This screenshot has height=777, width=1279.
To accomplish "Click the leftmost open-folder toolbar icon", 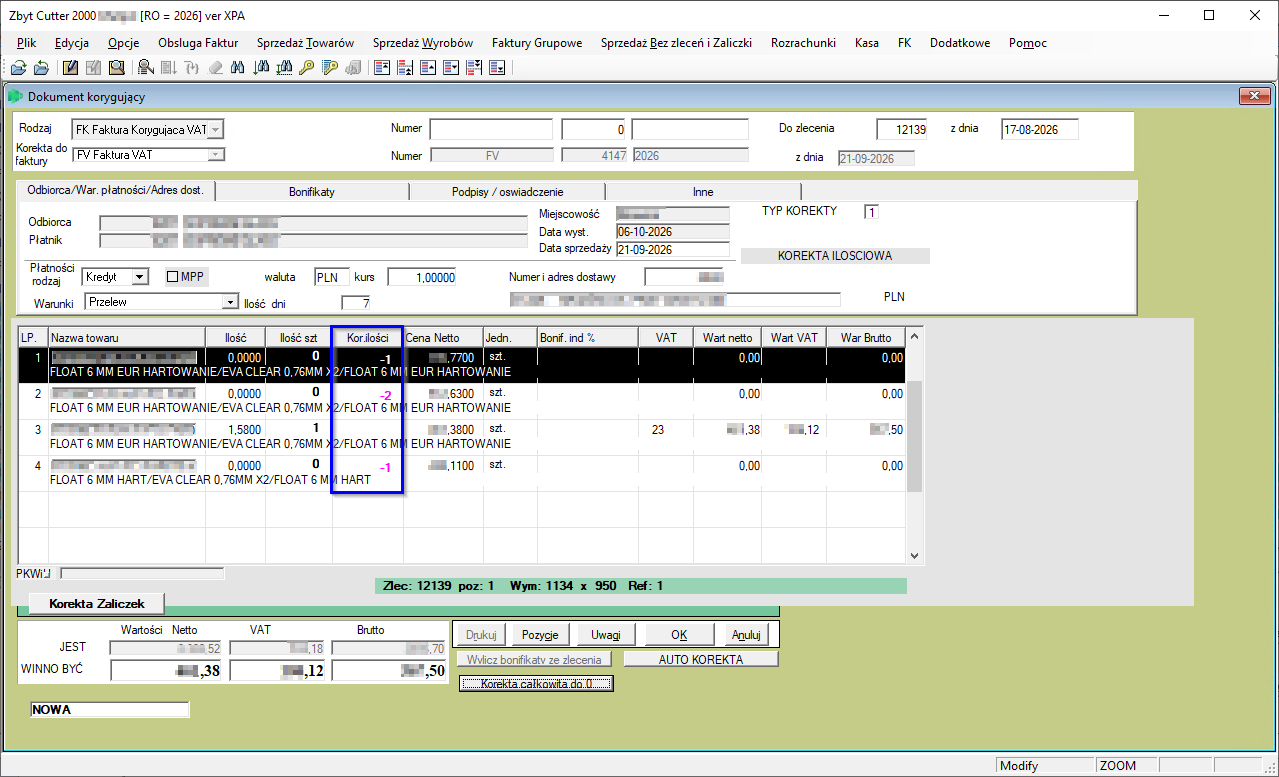I will tap(18, 68).
